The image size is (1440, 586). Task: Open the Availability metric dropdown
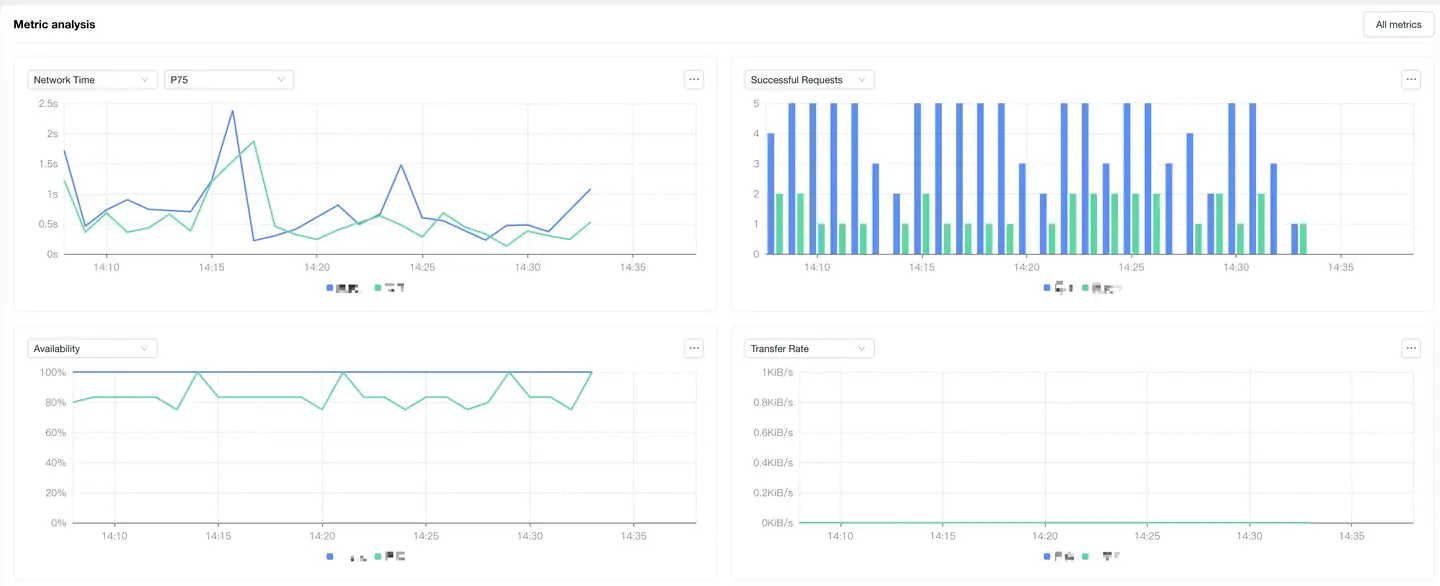coord(92,349)
